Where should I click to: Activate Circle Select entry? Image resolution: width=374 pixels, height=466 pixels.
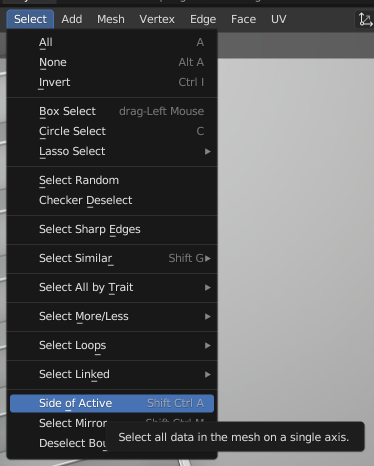click(112, 131)
